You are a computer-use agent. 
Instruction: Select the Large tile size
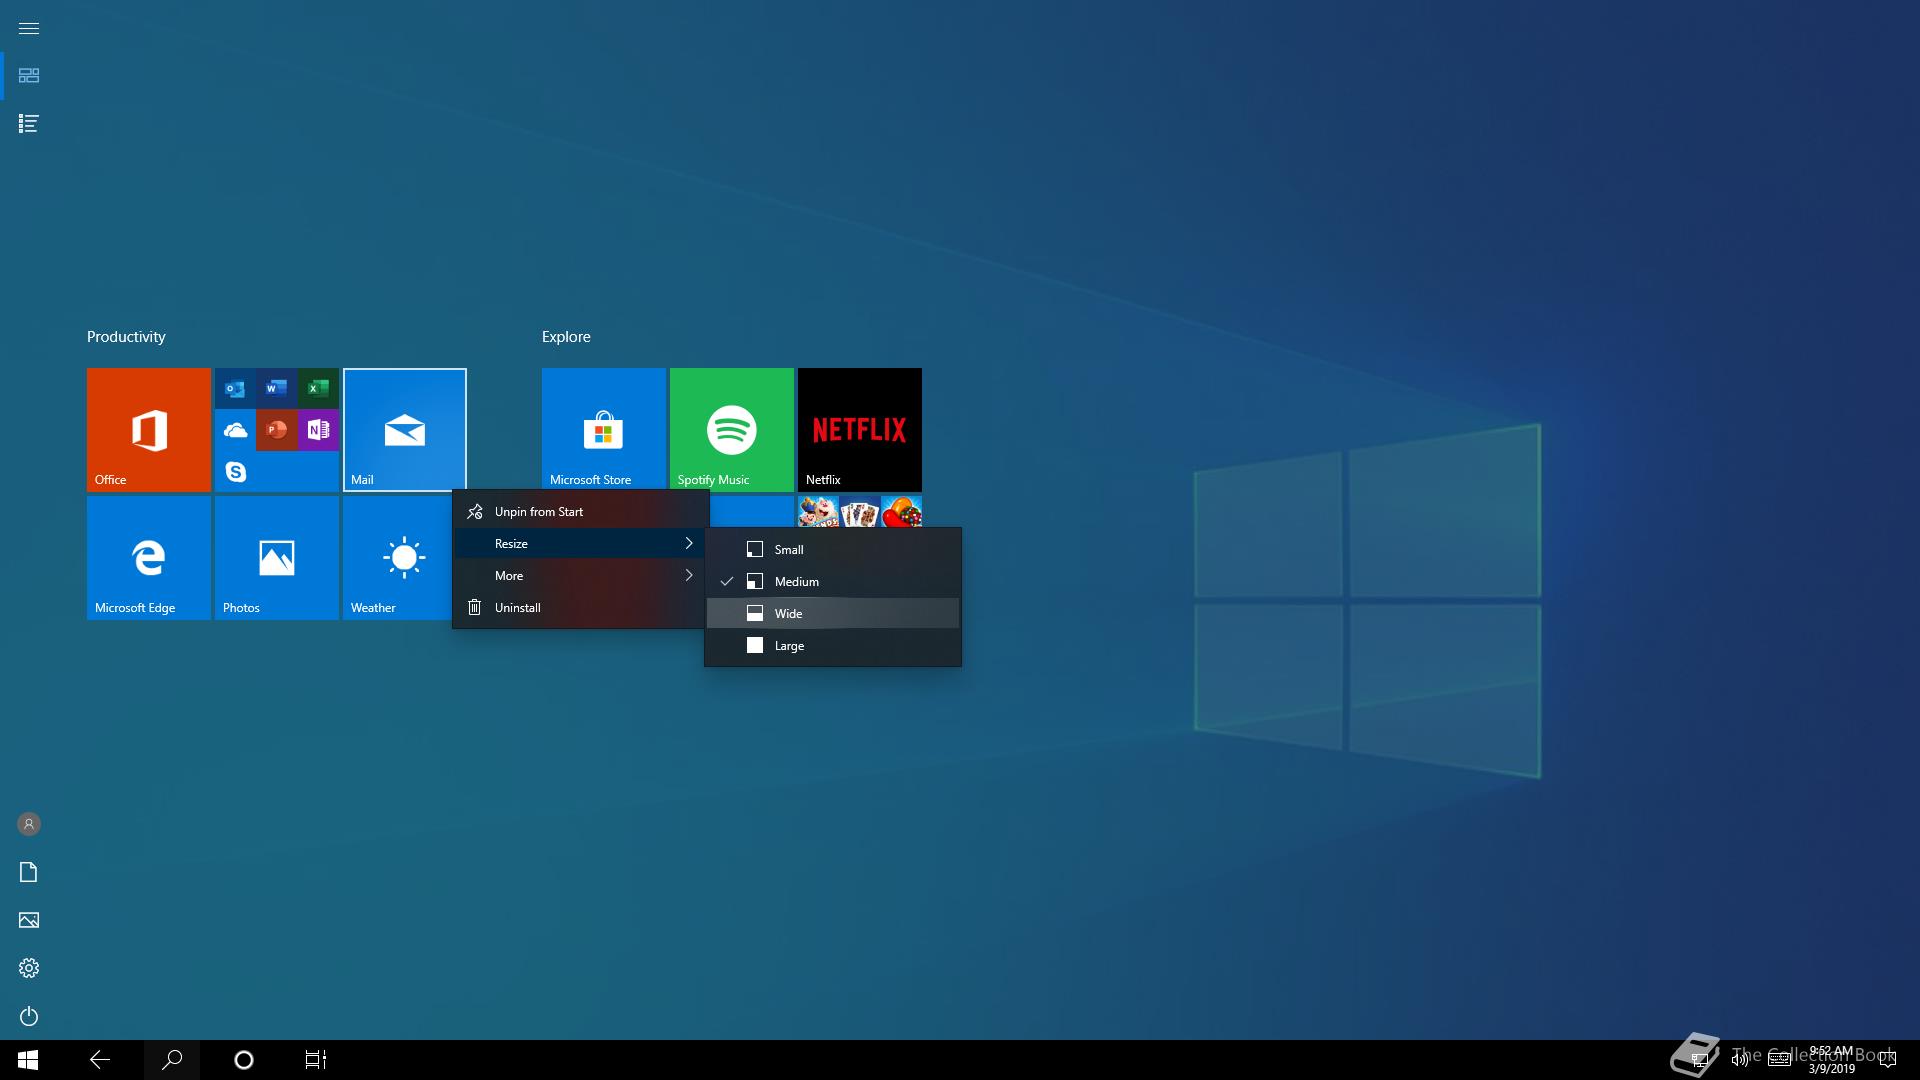[x=833, y=645]
